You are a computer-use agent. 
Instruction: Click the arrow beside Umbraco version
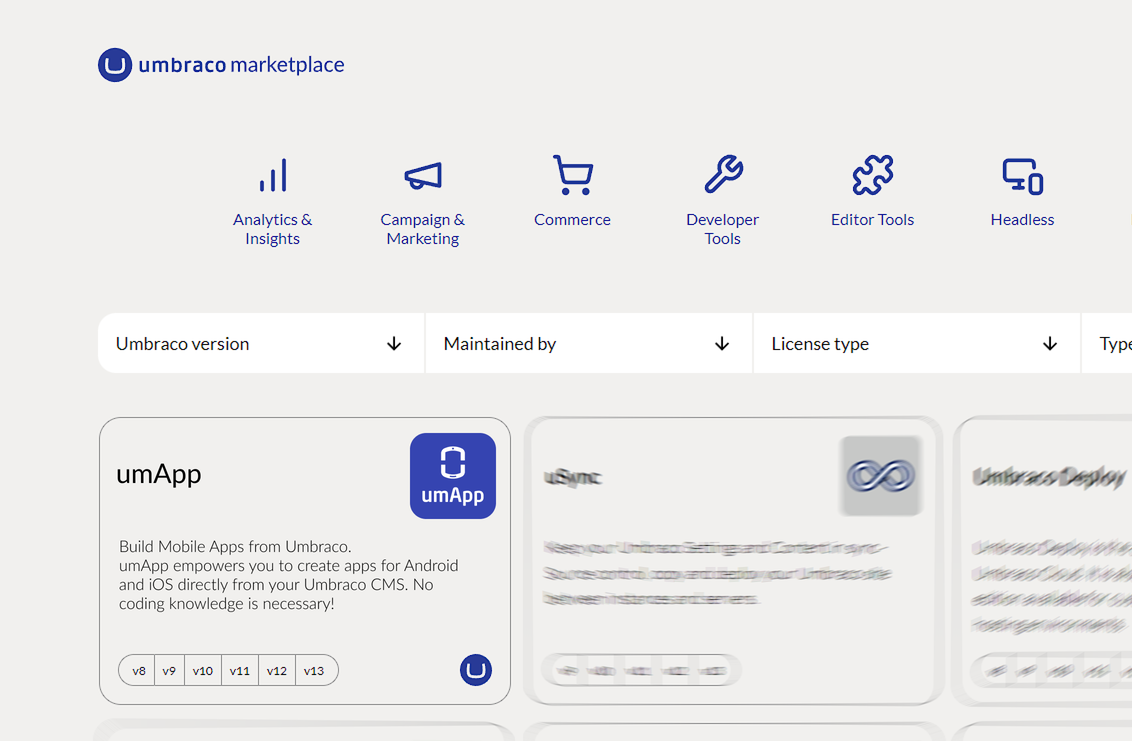pyautogui.click(x=394, y=344)
